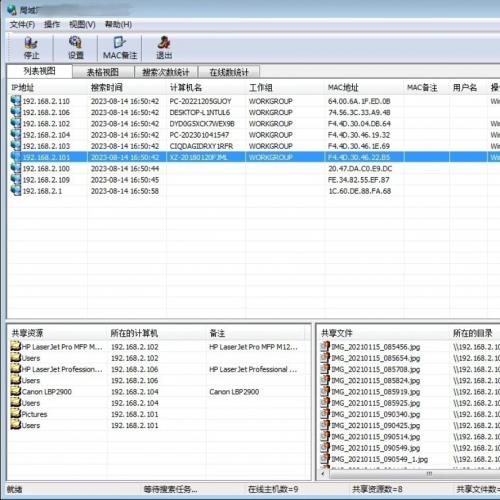The image size is (500, 500).
Task: Click the computer icon for 192.168.2.103
Action: [x=16, y=146]
